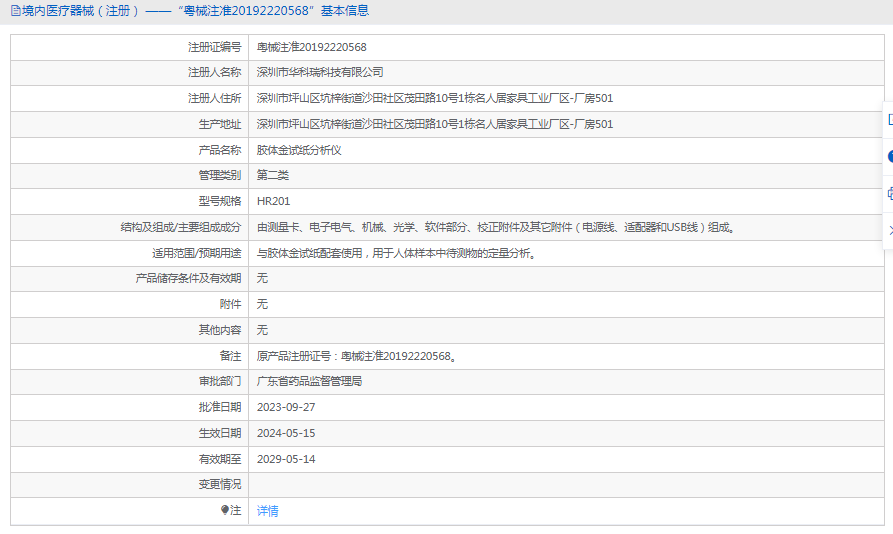Click 无 value in 附件 row
This screenshot has width=893, height=534.
262,304
